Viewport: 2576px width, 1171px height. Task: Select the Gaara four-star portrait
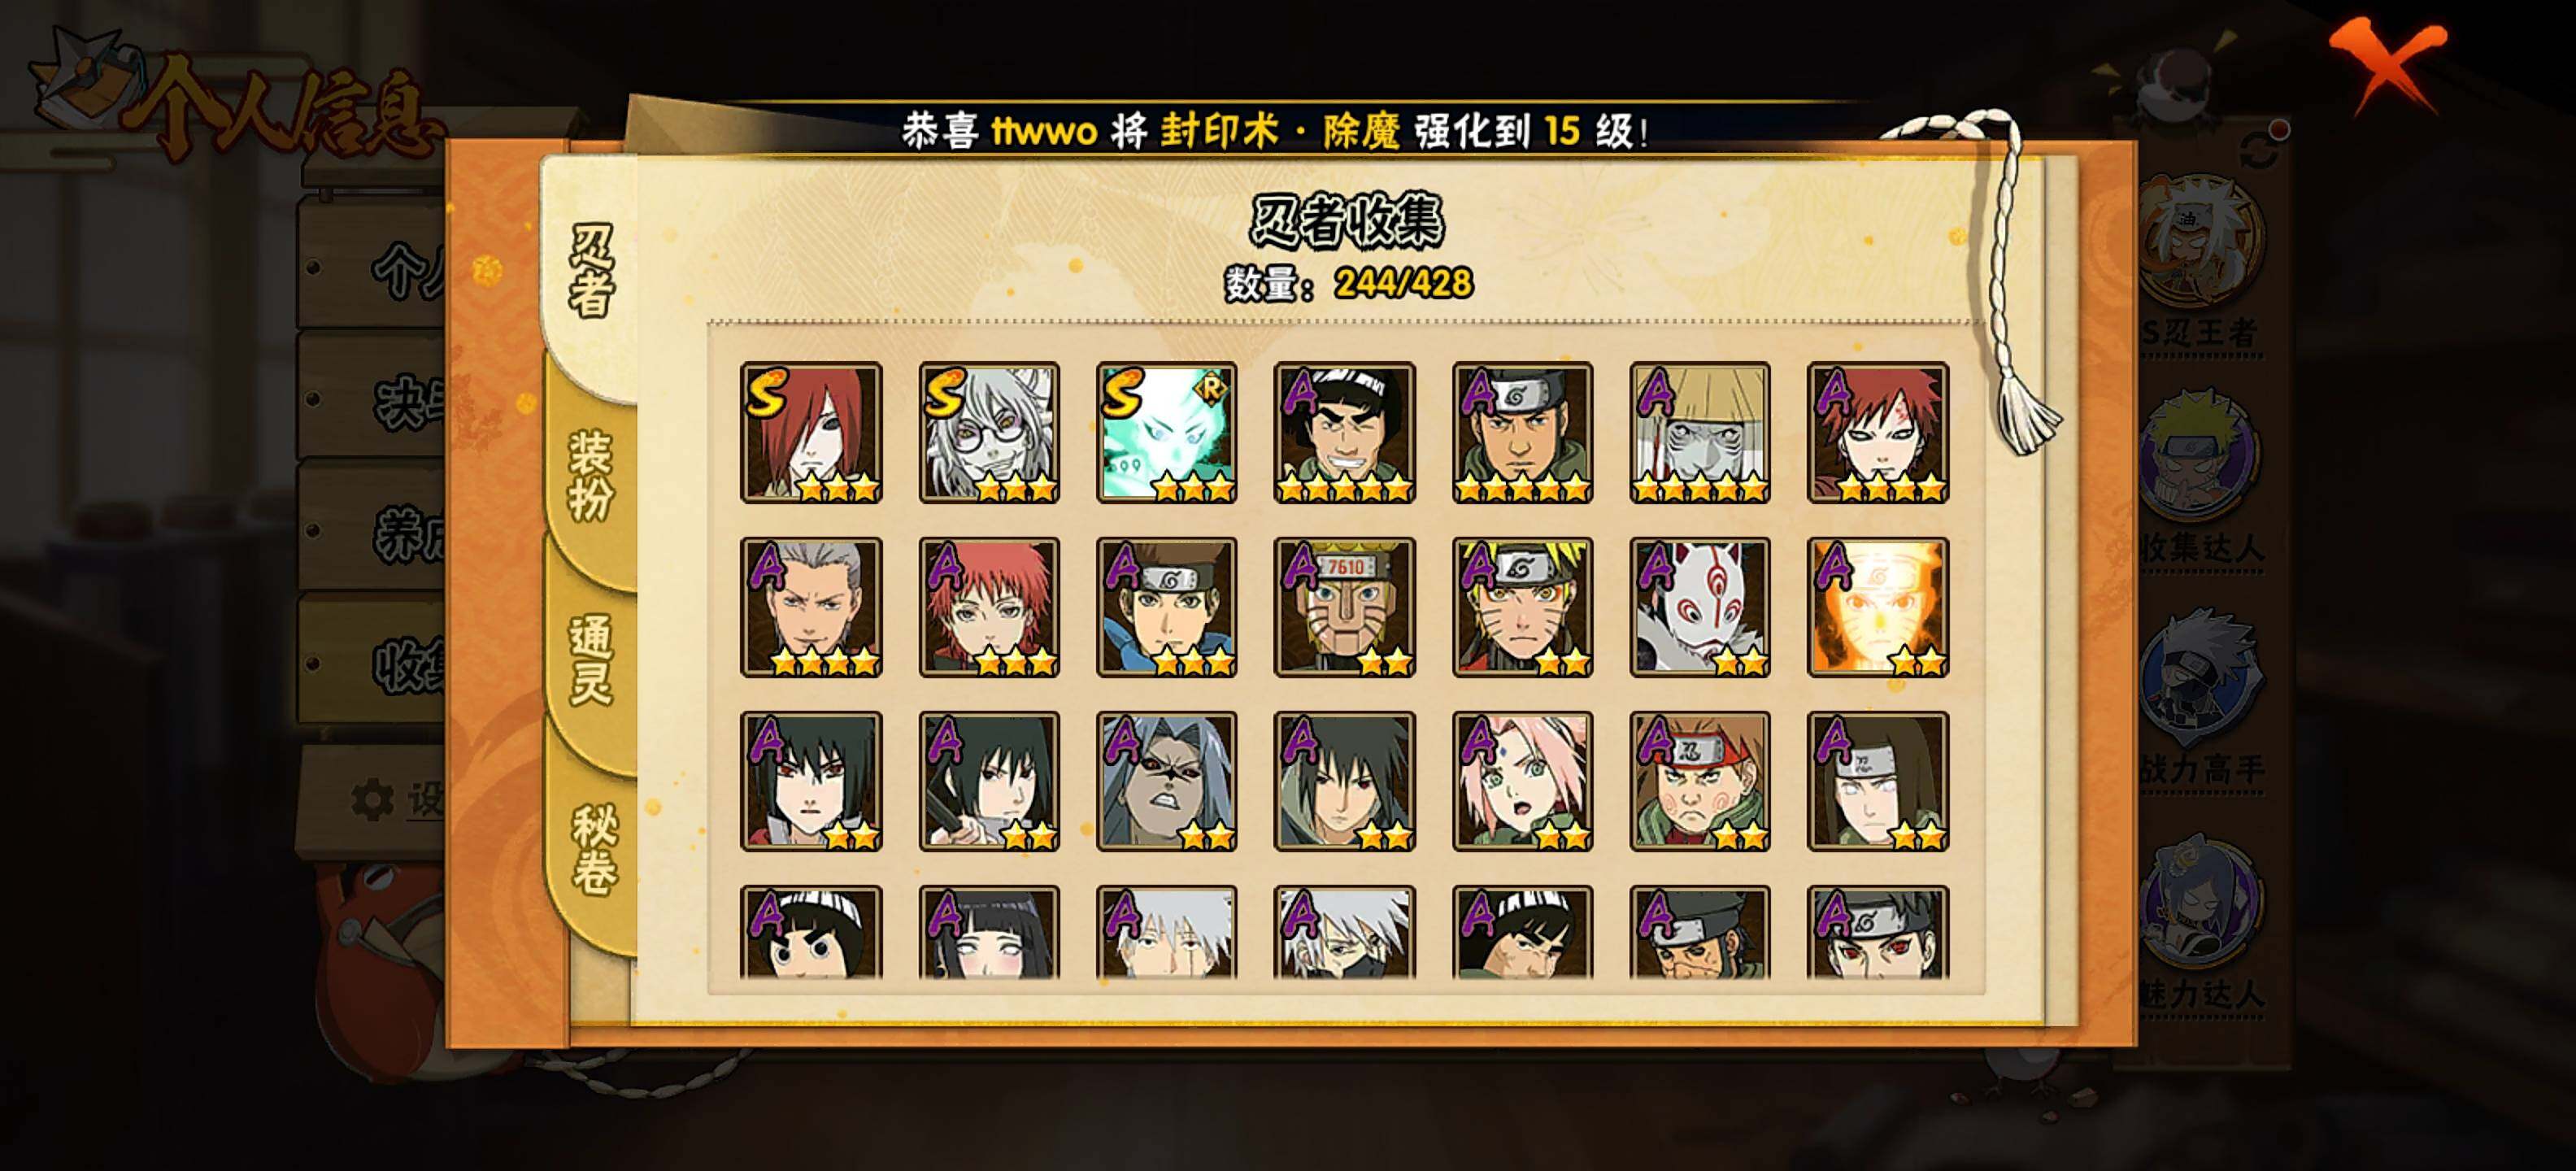point(1878,432)
